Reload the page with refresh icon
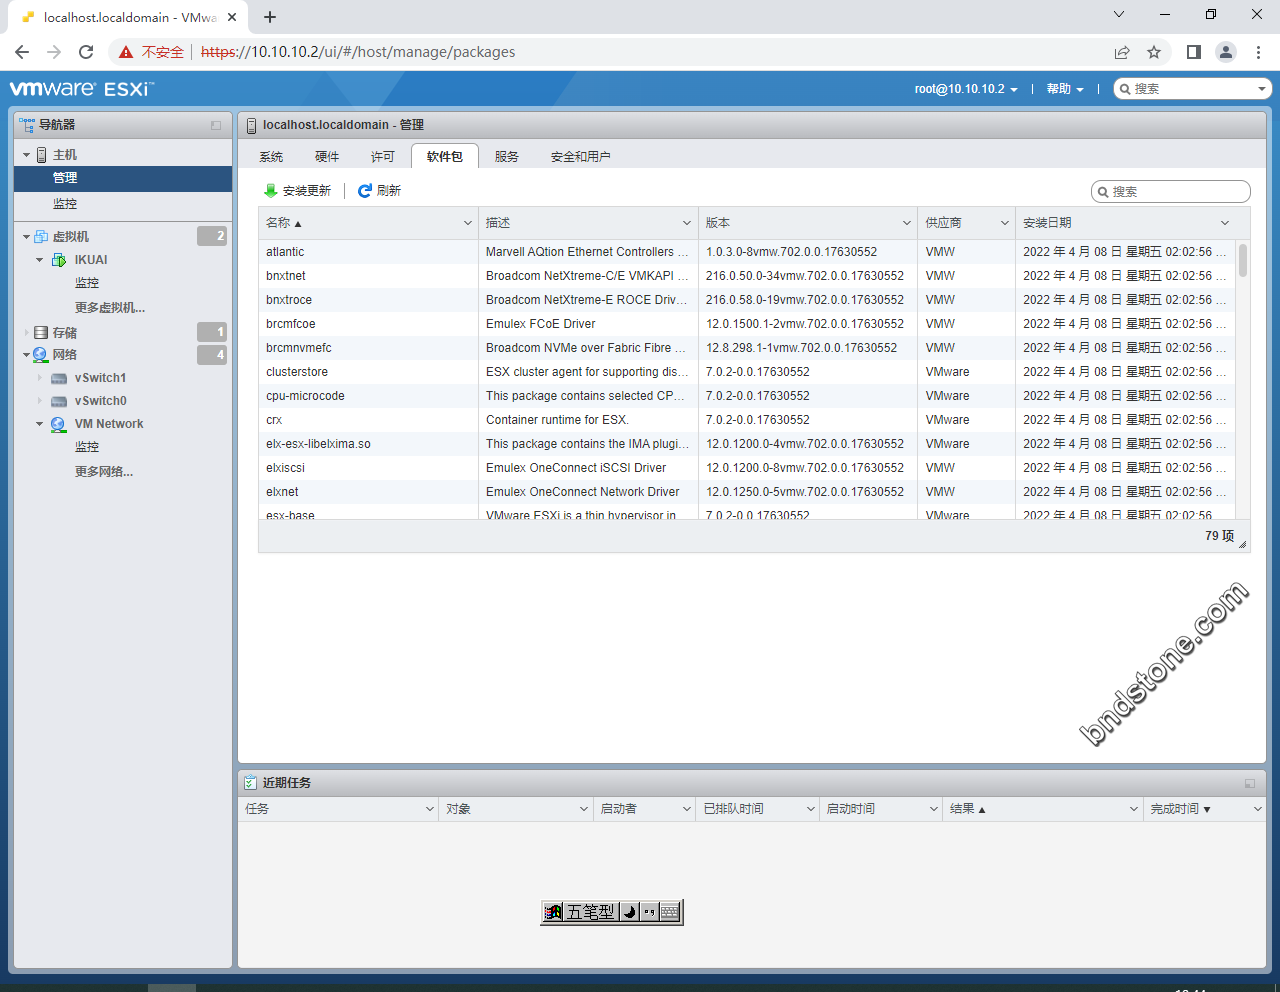The image size is (1280, 992). tap(86, 52)
